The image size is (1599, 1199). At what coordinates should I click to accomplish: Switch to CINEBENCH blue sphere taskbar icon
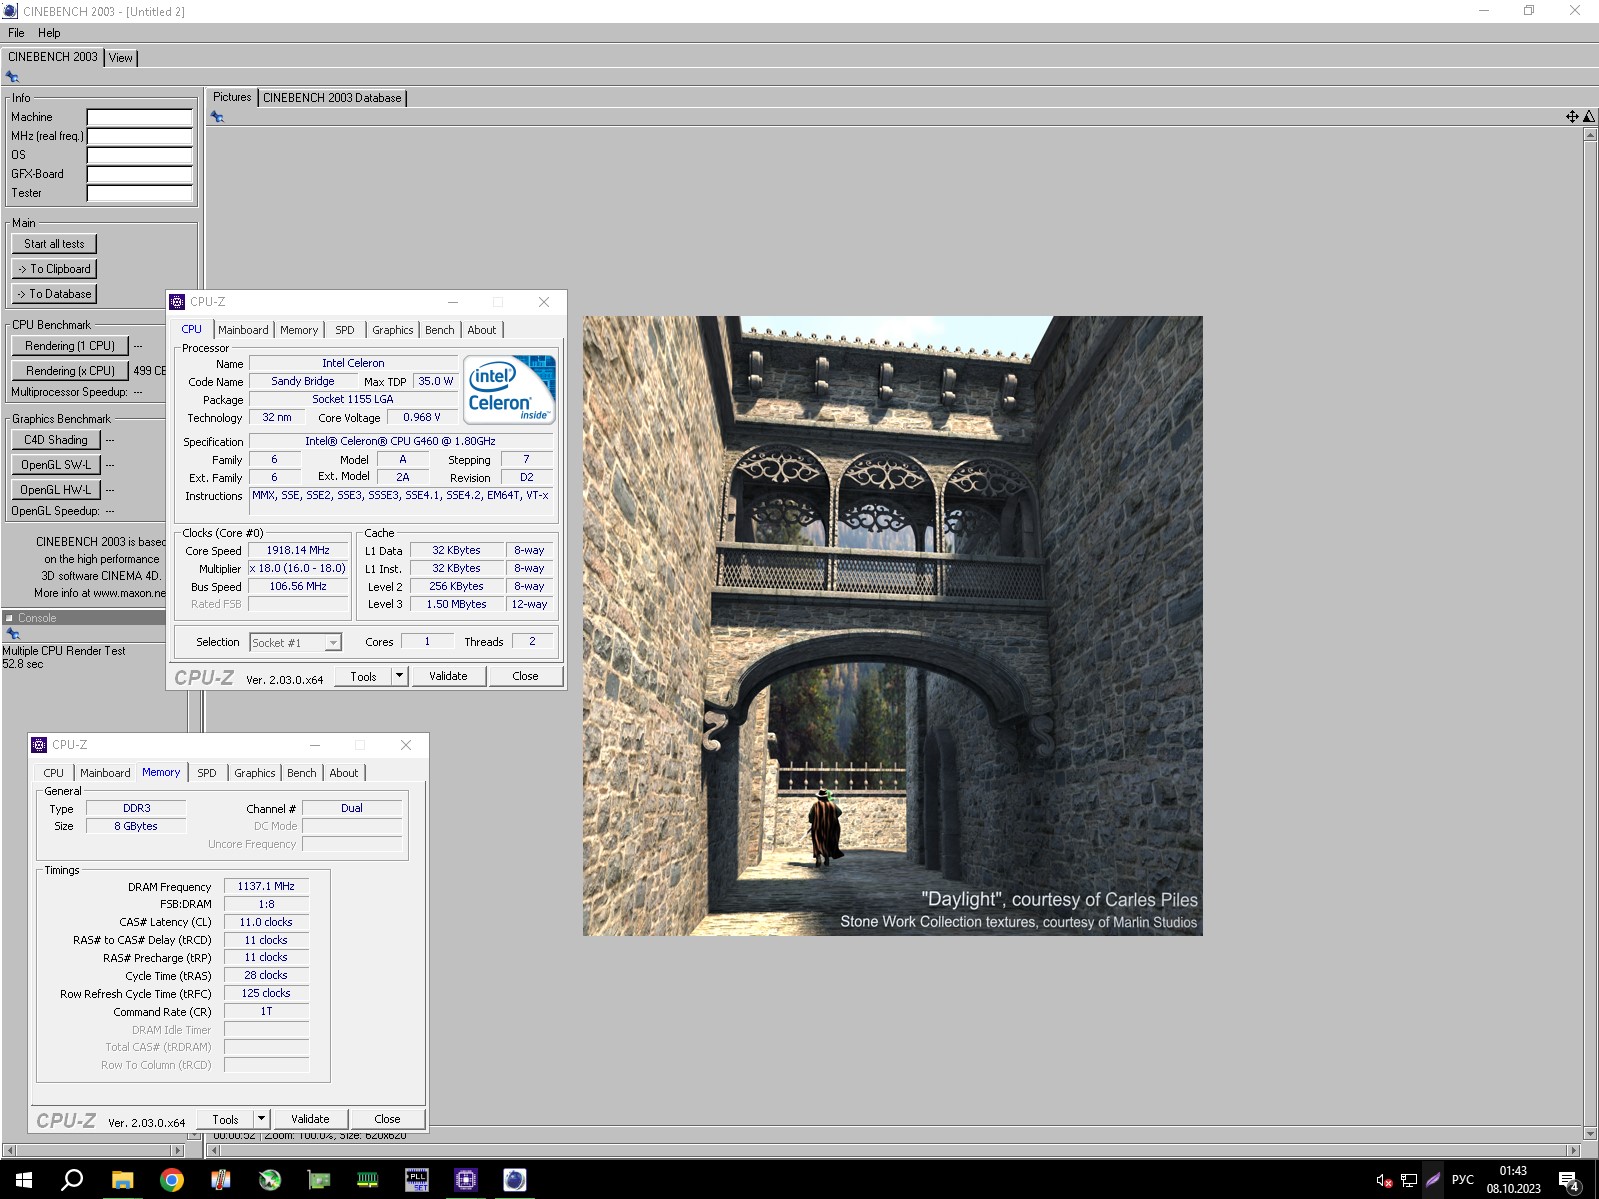(x=515, y=1180)
